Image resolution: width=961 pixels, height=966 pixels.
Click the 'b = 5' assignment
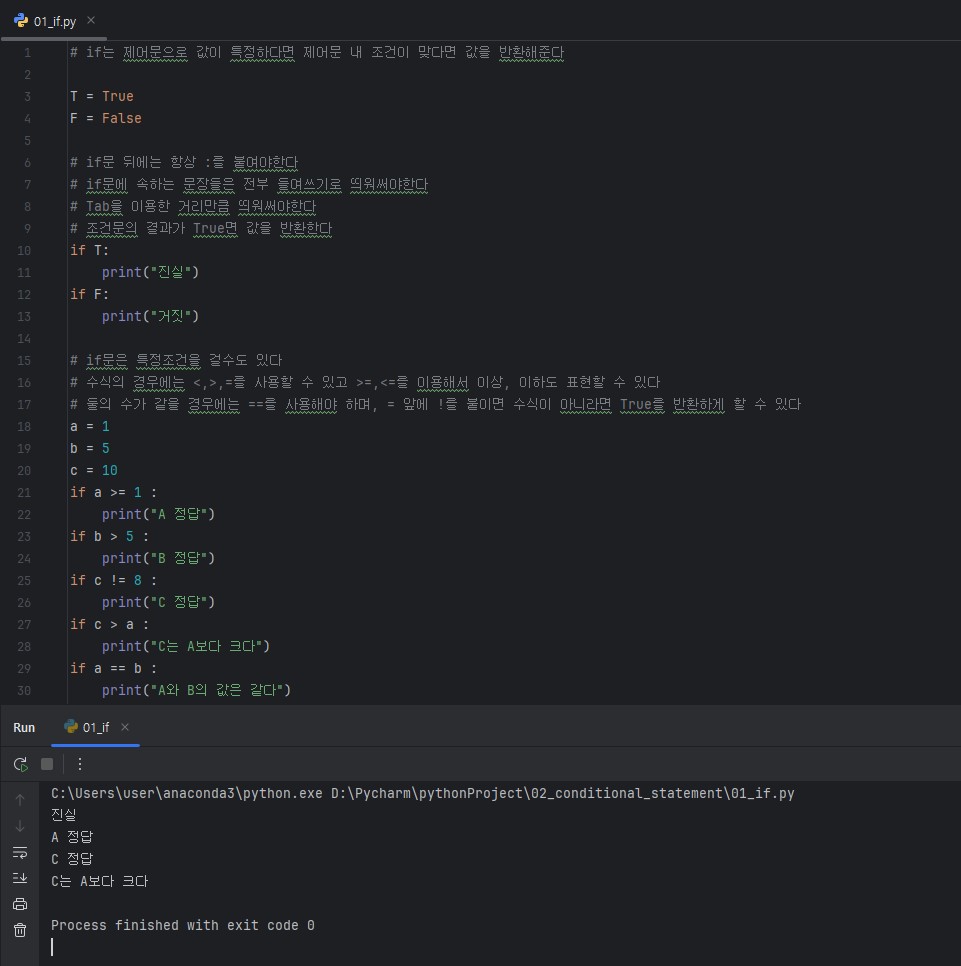[x=89, y=448]
